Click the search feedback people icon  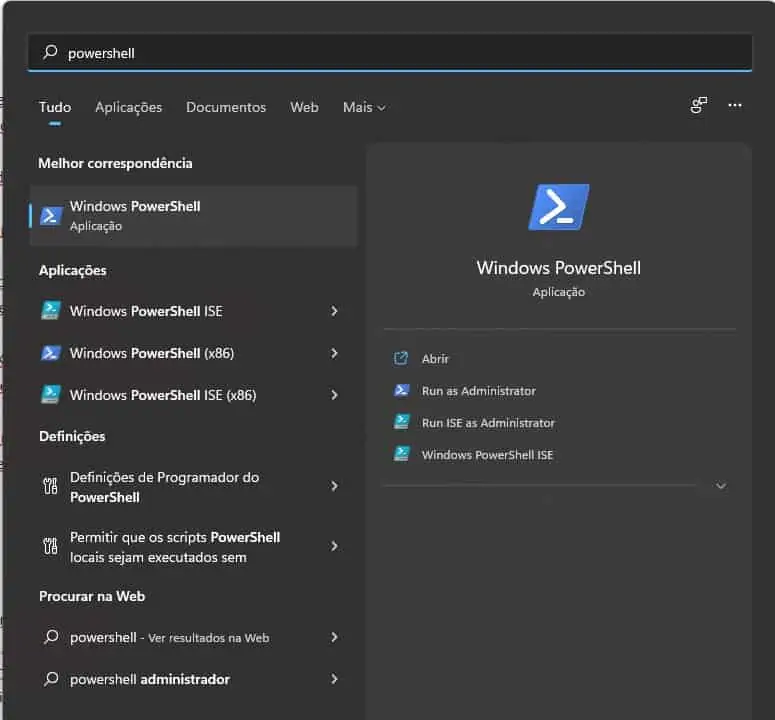699,106
